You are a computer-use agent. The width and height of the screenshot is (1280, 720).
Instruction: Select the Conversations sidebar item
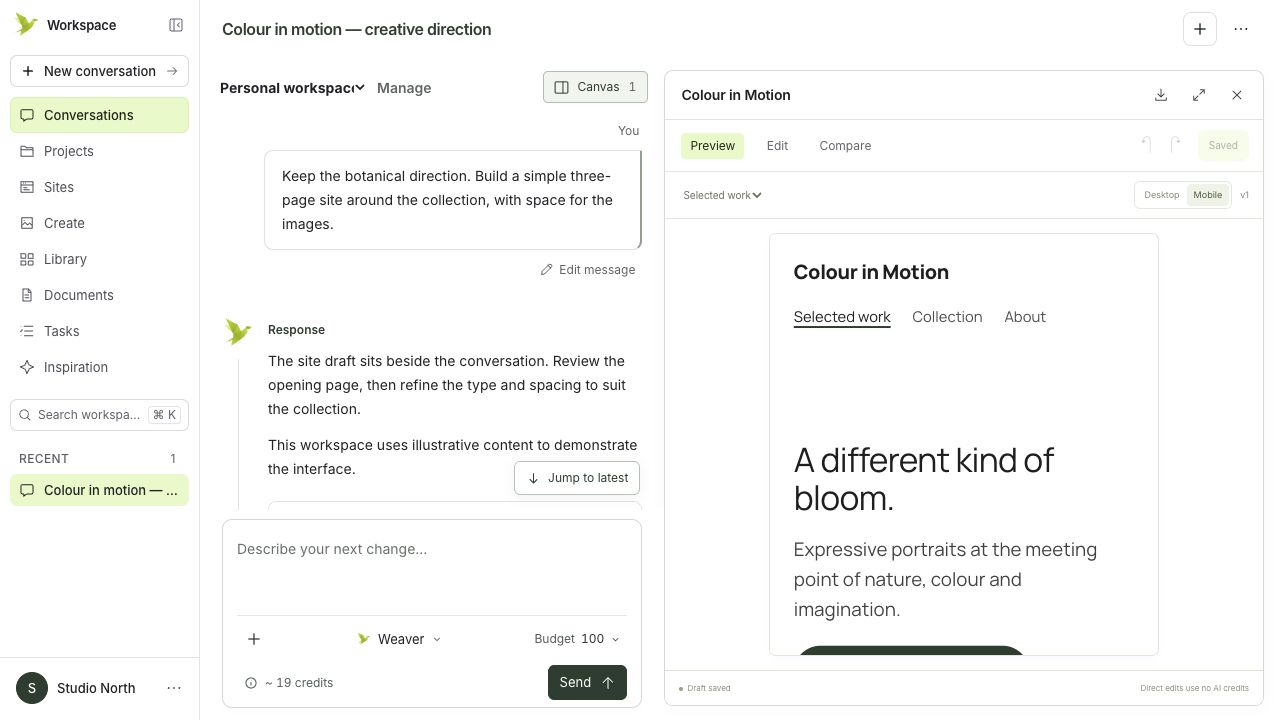[x=99, y=115]
